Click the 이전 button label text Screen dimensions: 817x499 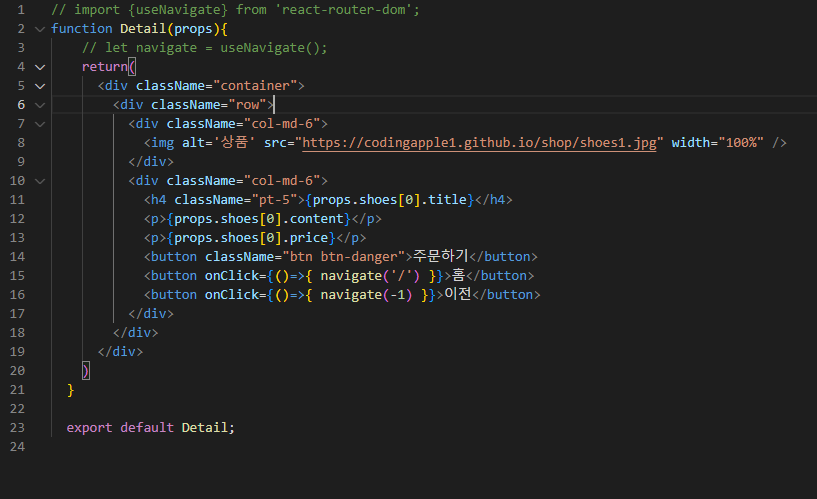point(458,294)
